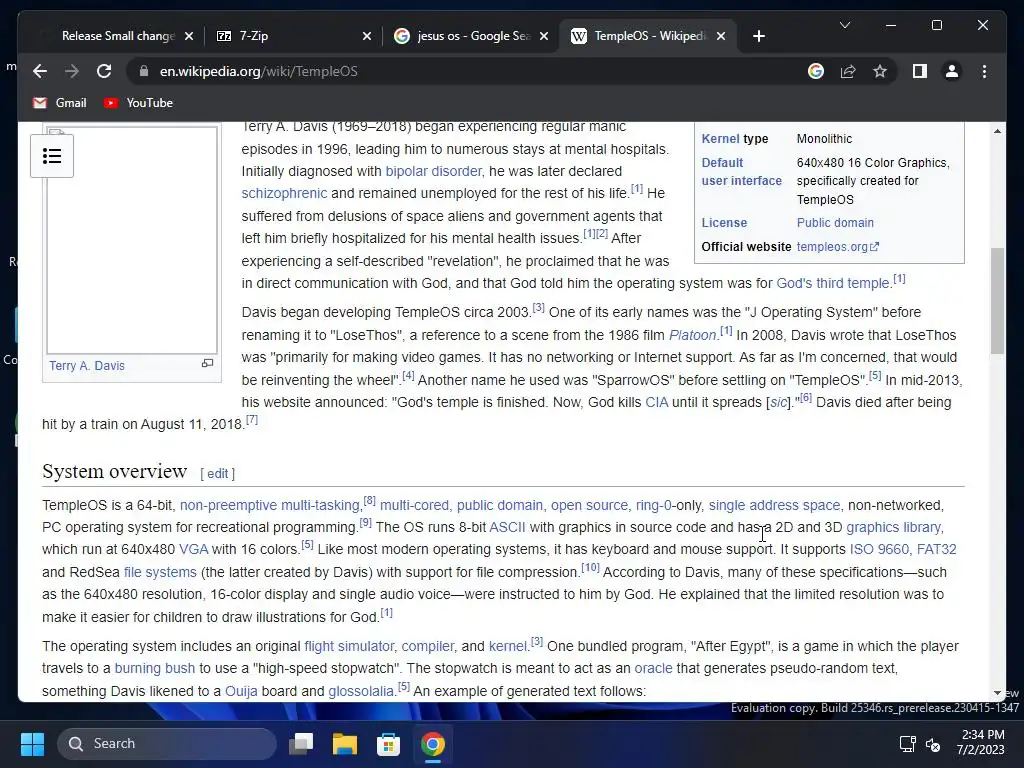
Task: Open VGA link
Action: [193, 549]
